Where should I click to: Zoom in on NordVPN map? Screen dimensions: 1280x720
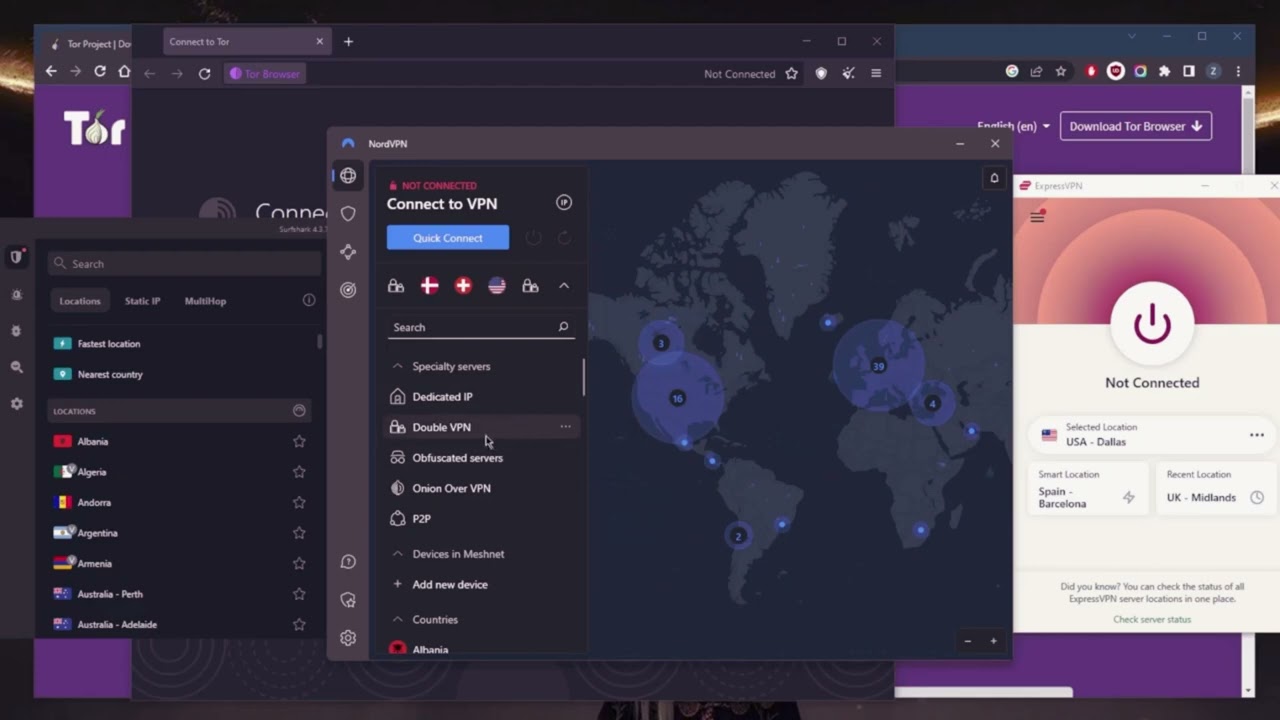click(993, 641)
